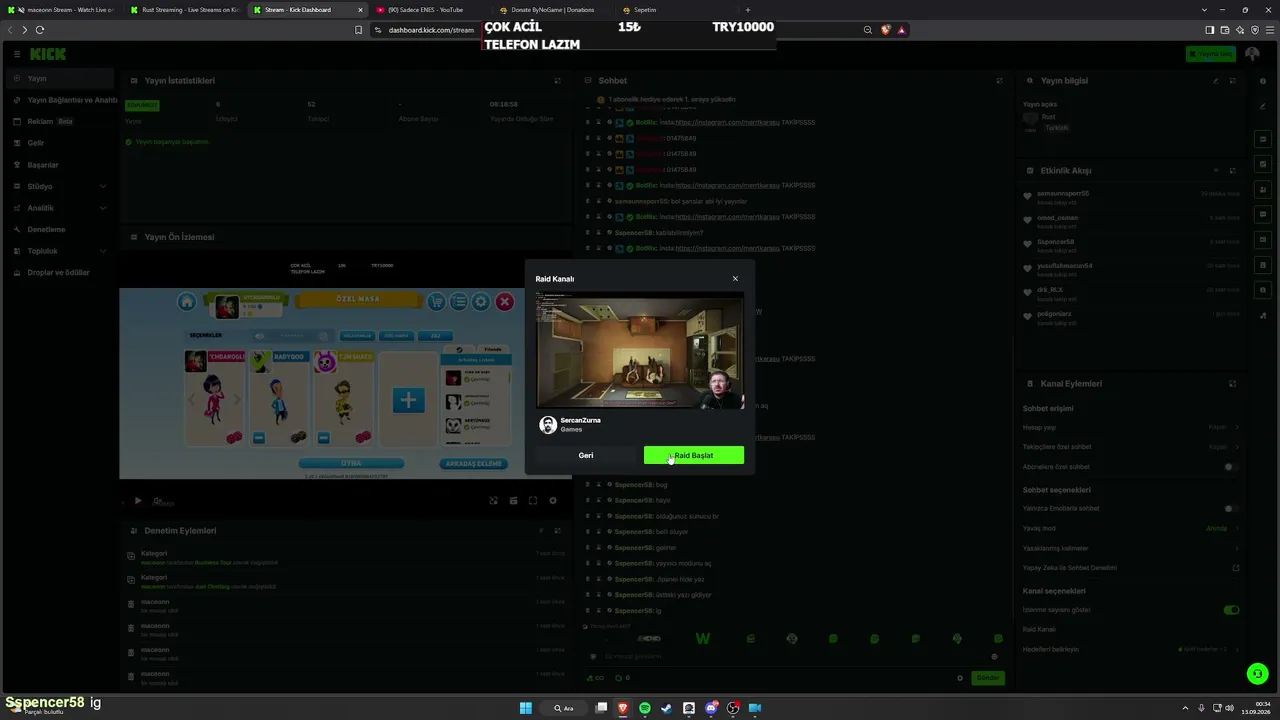Click the SercanZurna channel avatar

point(547,425)
